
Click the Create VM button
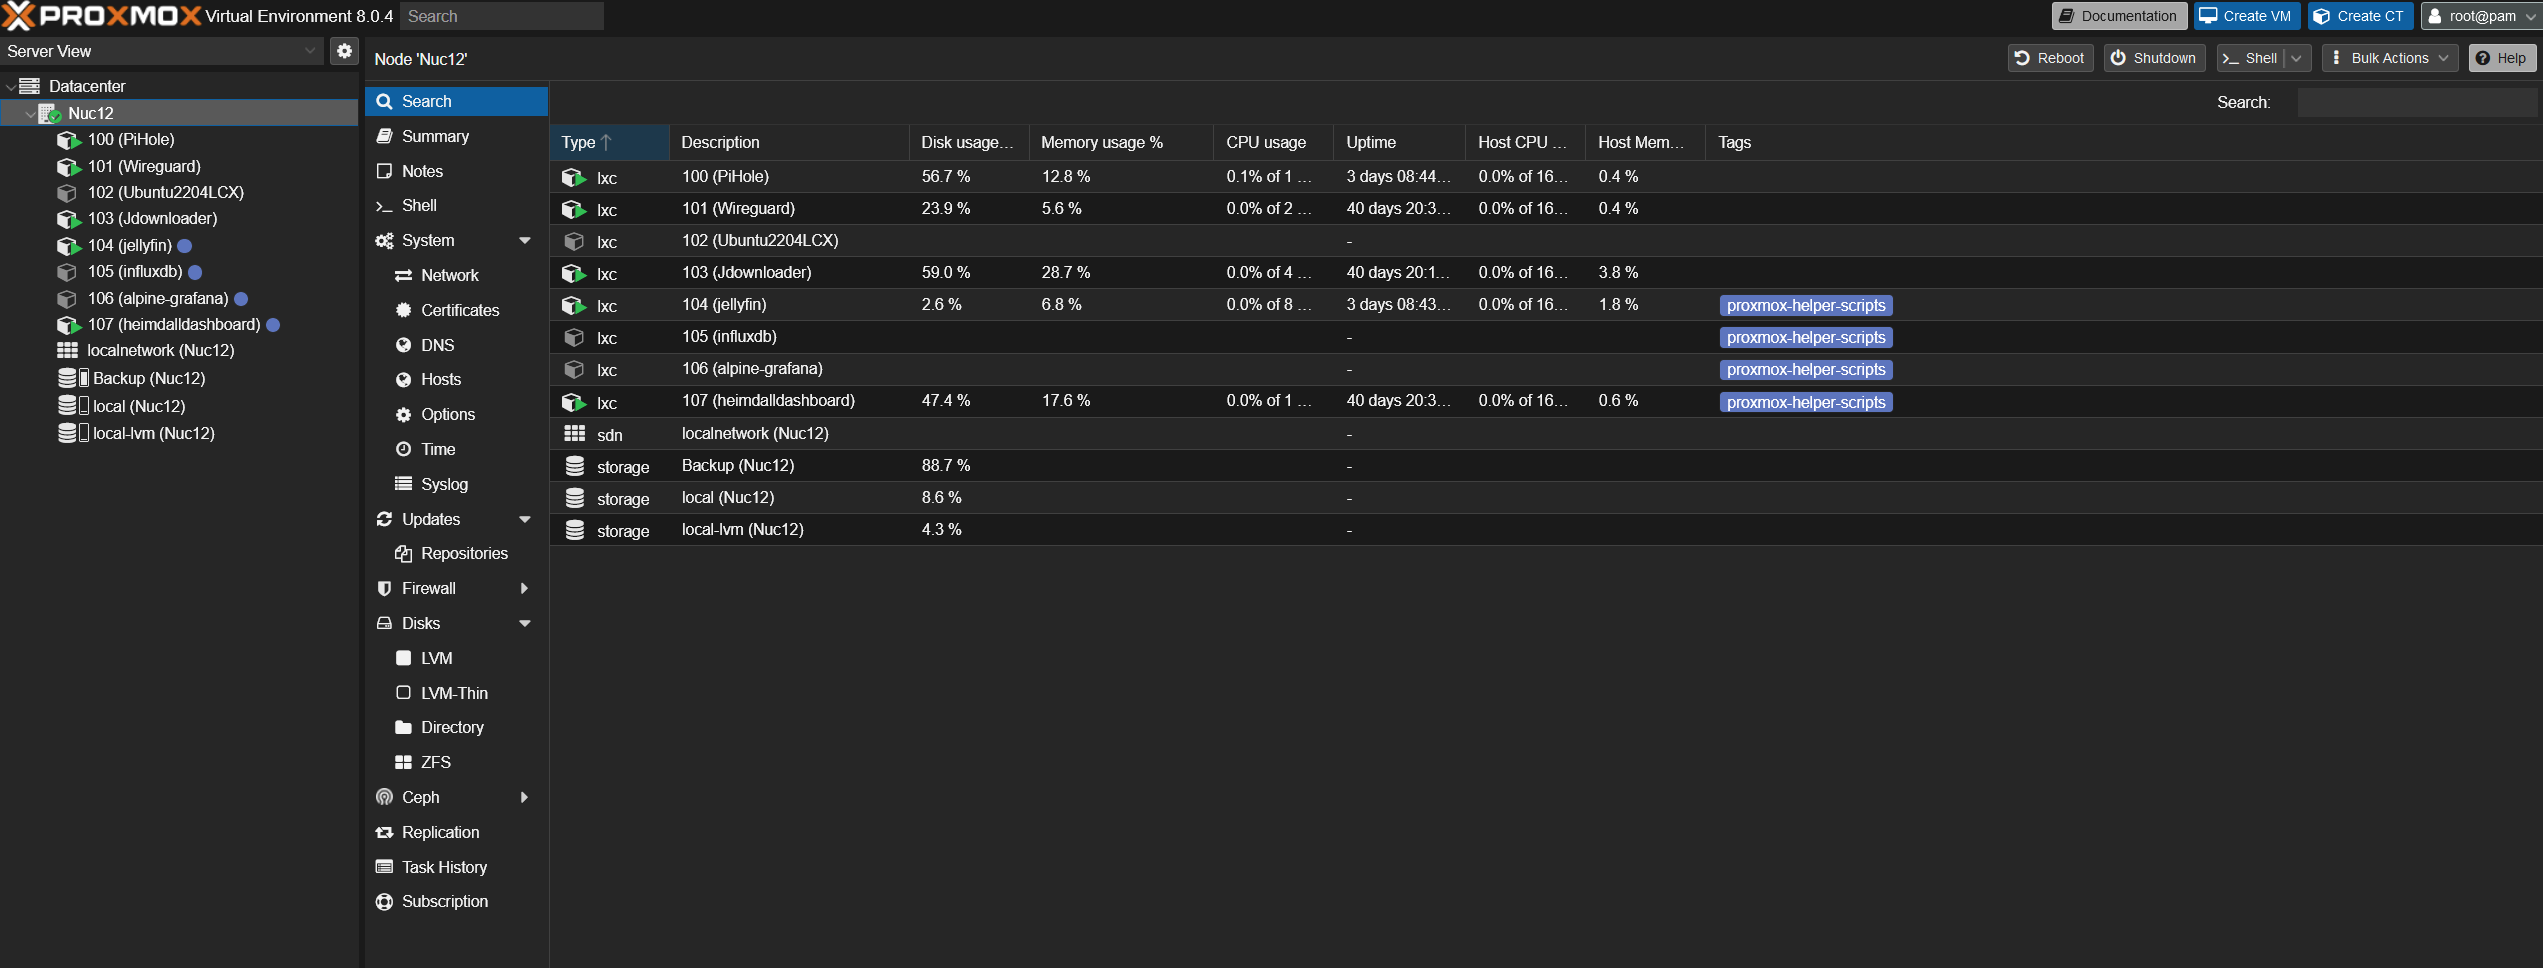[x=2245, y=16]
